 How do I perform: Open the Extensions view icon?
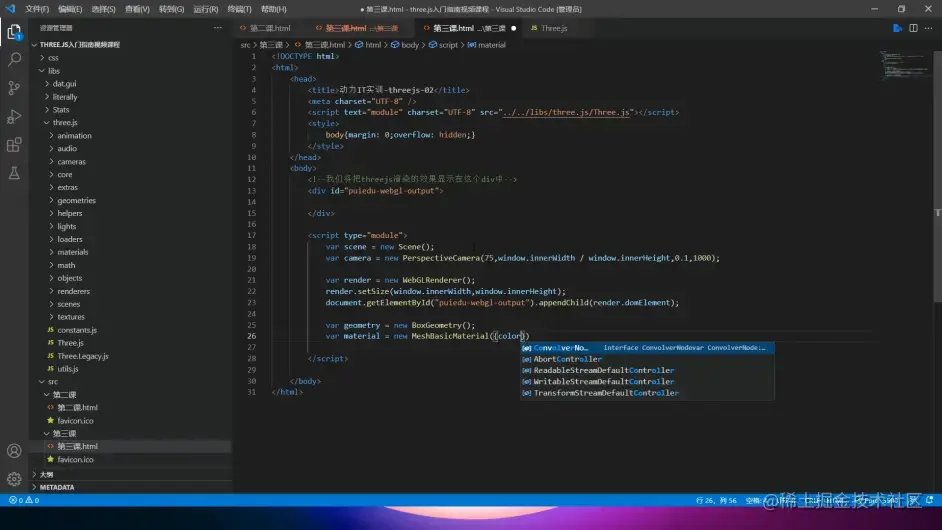[14, 145]
